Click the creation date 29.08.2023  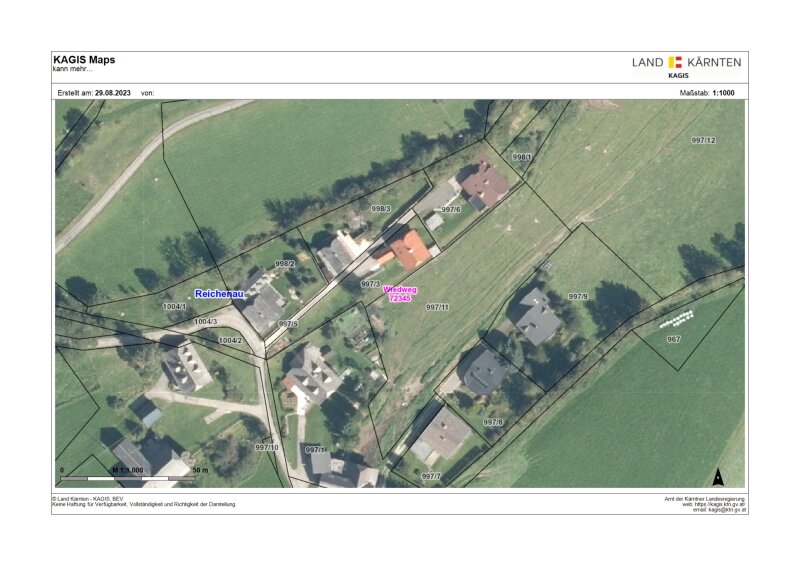[114, 92]
